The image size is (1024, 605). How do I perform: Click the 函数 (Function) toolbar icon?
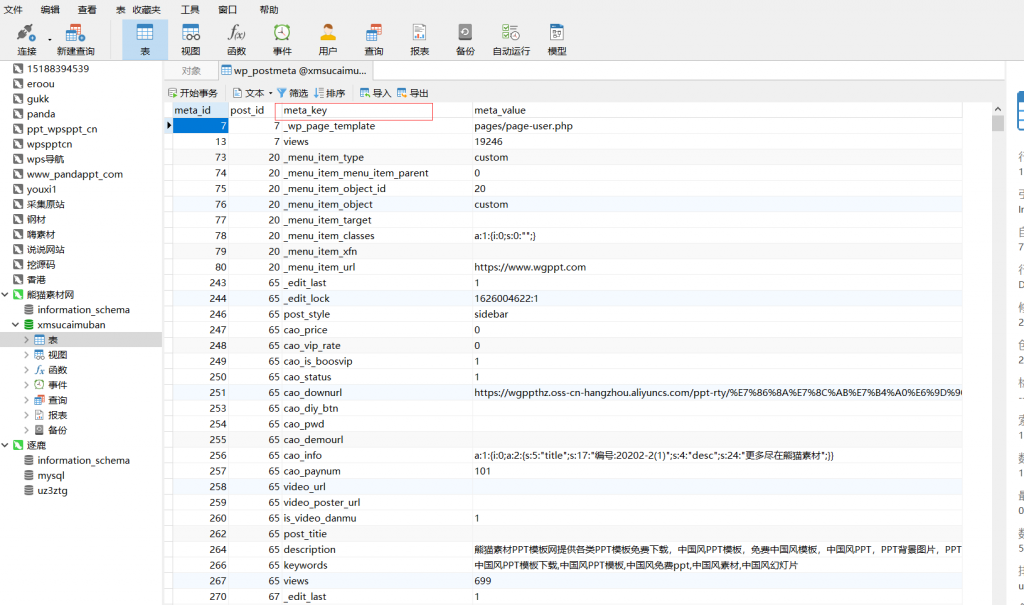[x=236, y=38]
